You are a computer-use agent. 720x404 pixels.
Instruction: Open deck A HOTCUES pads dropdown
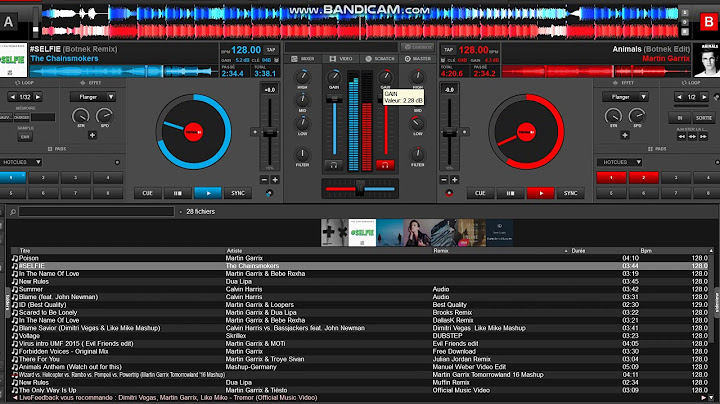[x=21, y=162]
